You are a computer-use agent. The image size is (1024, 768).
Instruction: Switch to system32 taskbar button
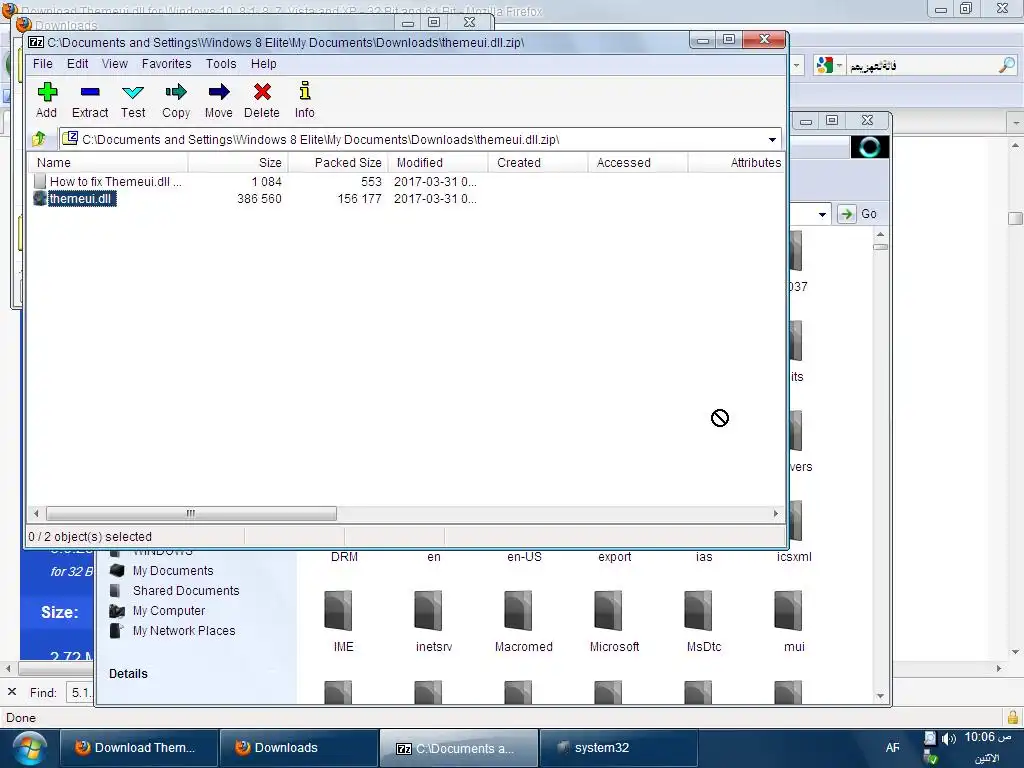[x=618, y=748]
